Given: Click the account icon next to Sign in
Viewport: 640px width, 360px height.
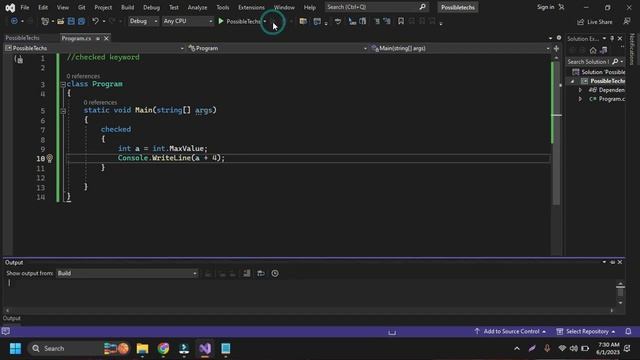Looking at the screenshot, I should click(x=562, y=7).
